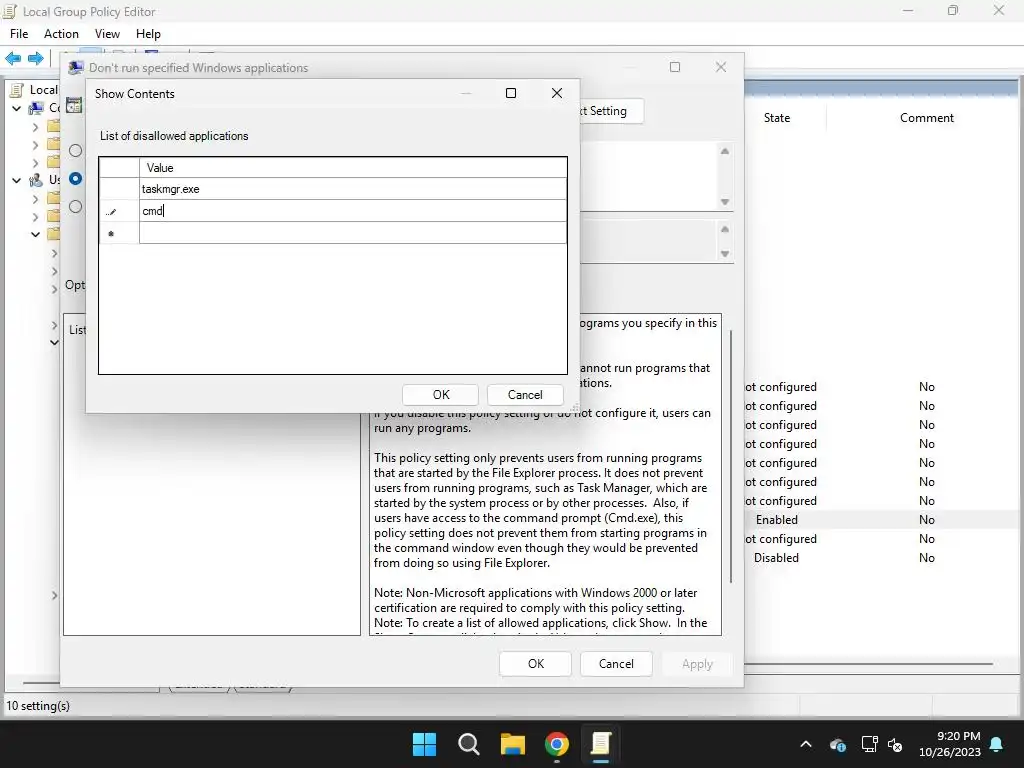The width and height of the screenshot is (1024, 768).
Task: Expand first folder under Computer Configuration
Action: coord(35,127)
